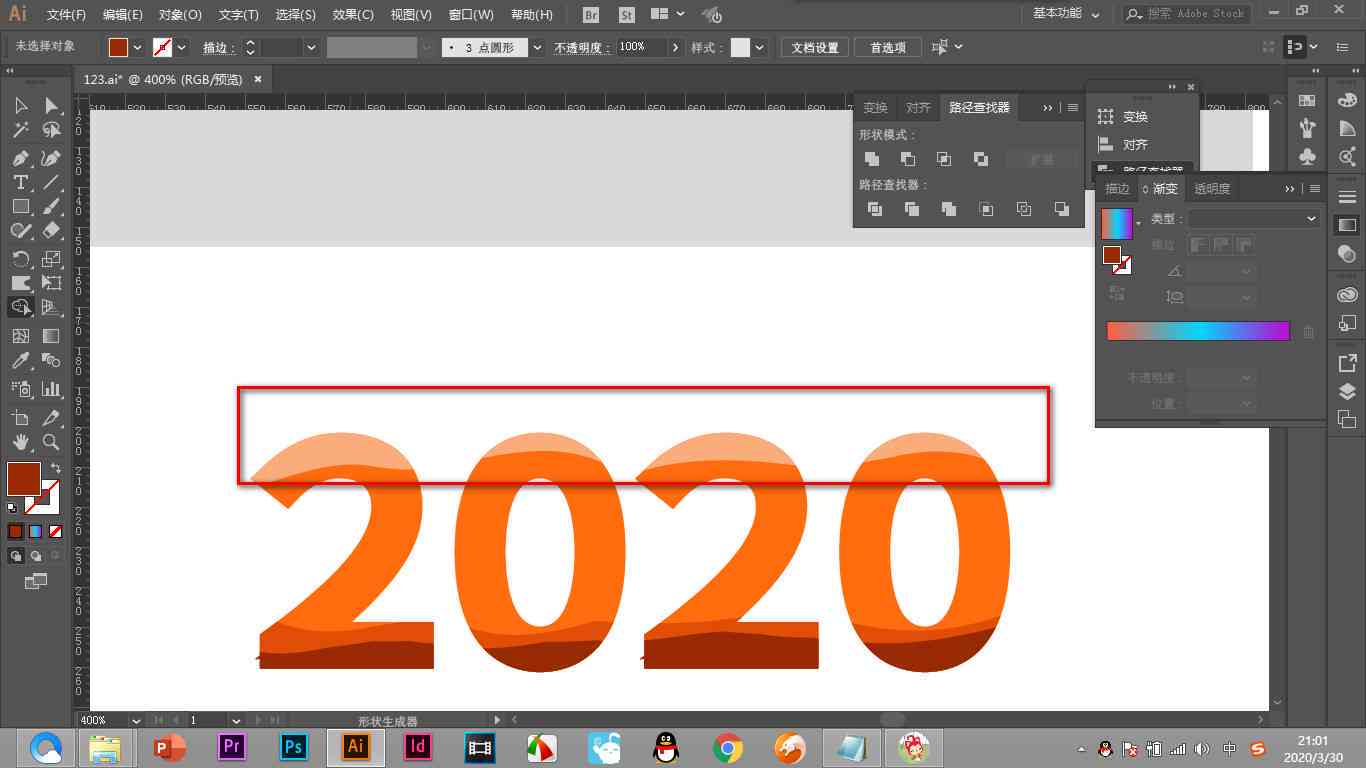
Task: Choose the Magic Wand tool
Action: coord(20,130)
